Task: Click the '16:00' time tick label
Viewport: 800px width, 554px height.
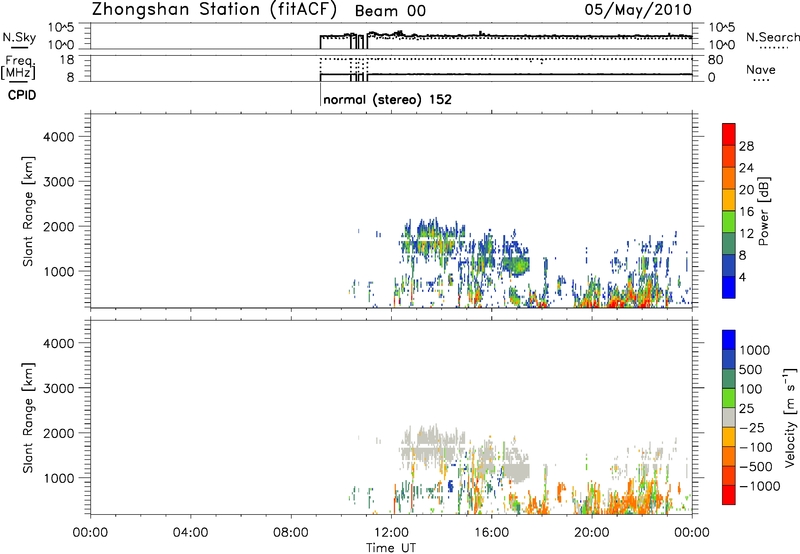Action: point(491,533)
